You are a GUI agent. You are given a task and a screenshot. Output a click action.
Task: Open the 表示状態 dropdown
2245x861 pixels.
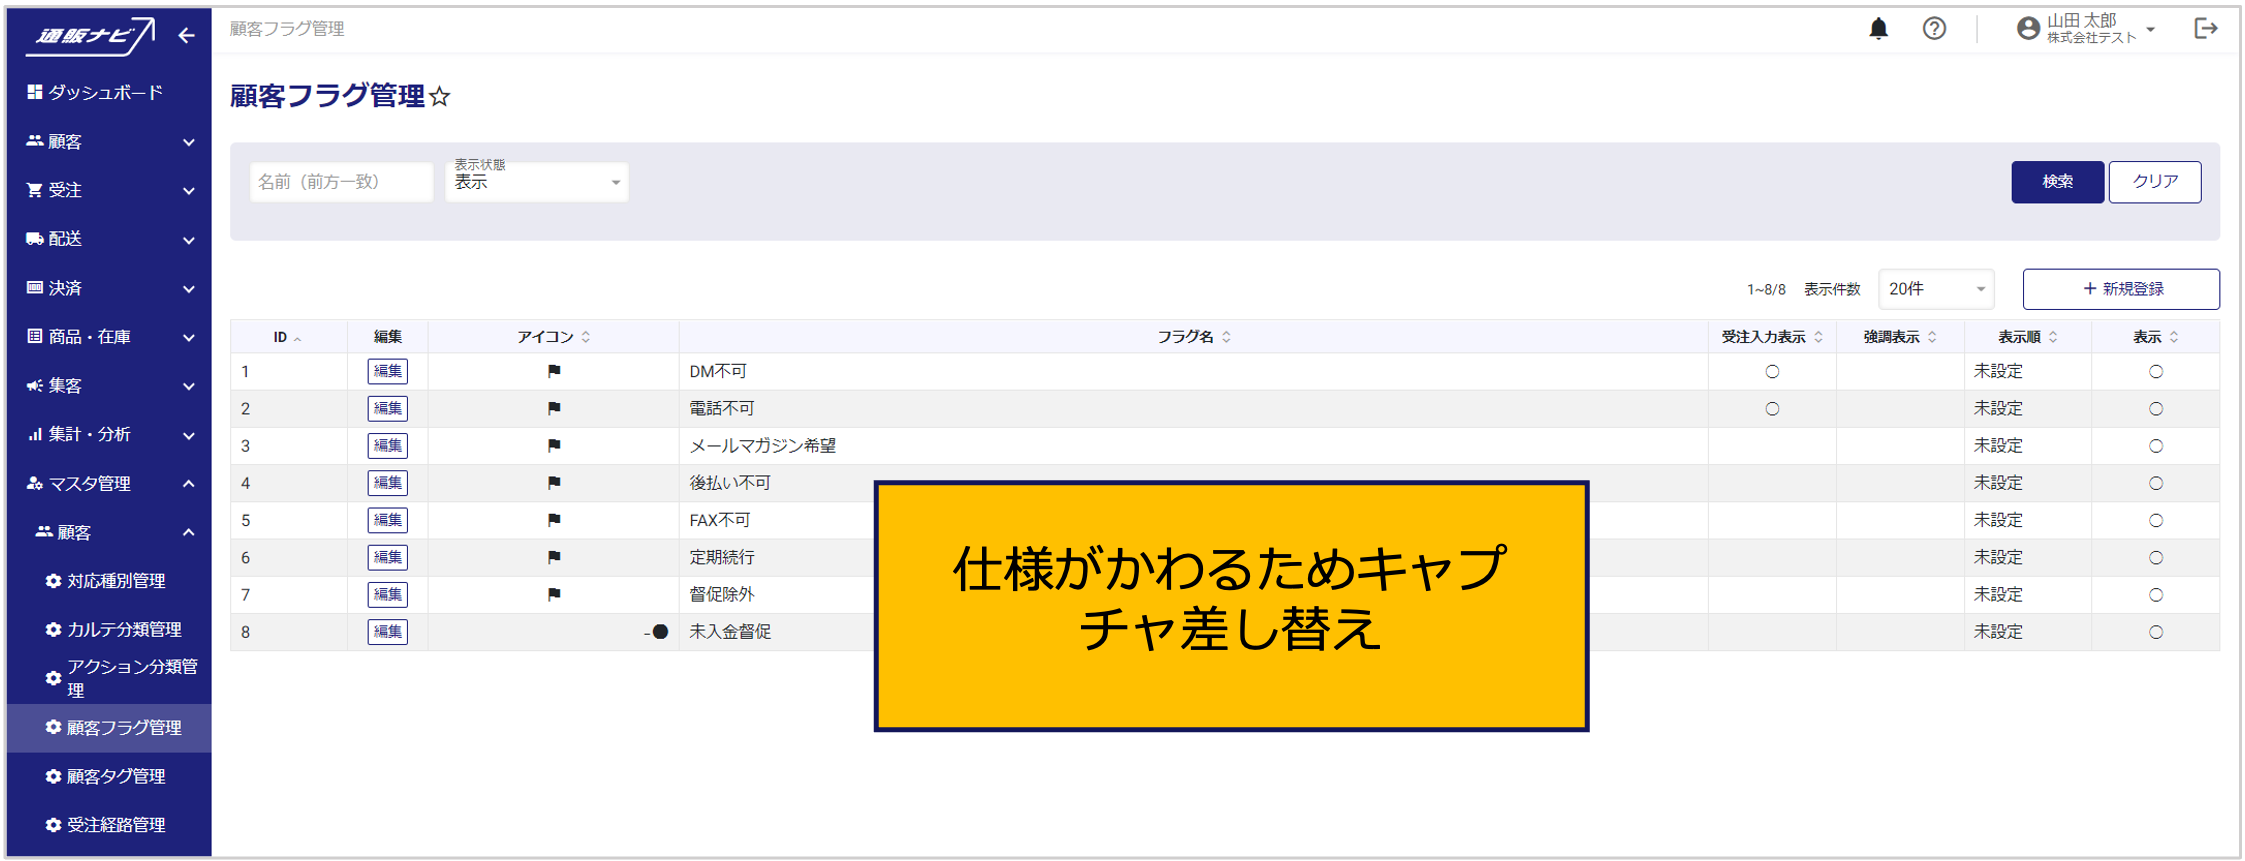coord(537,182)
